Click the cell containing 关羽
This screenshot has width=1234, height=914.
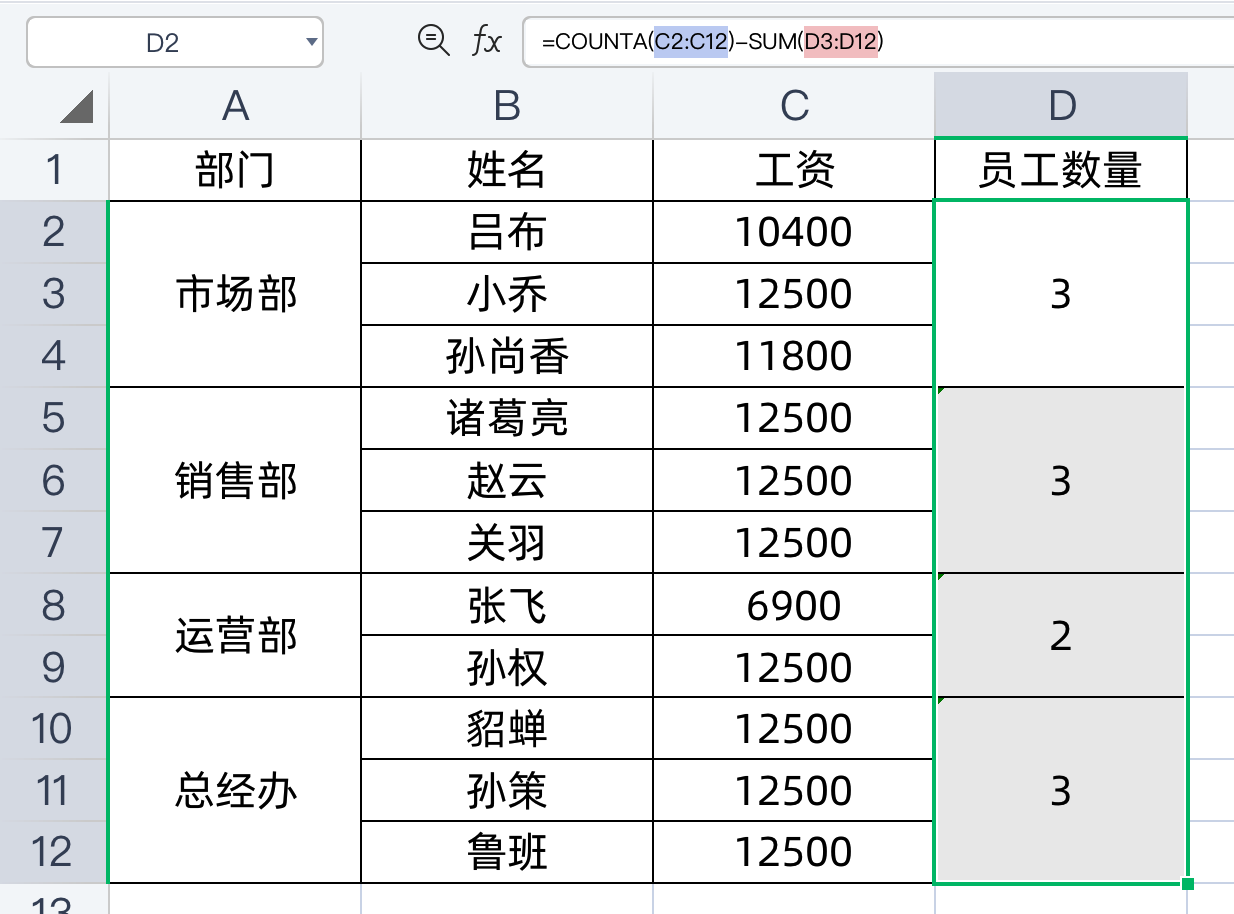coord(507,542)
